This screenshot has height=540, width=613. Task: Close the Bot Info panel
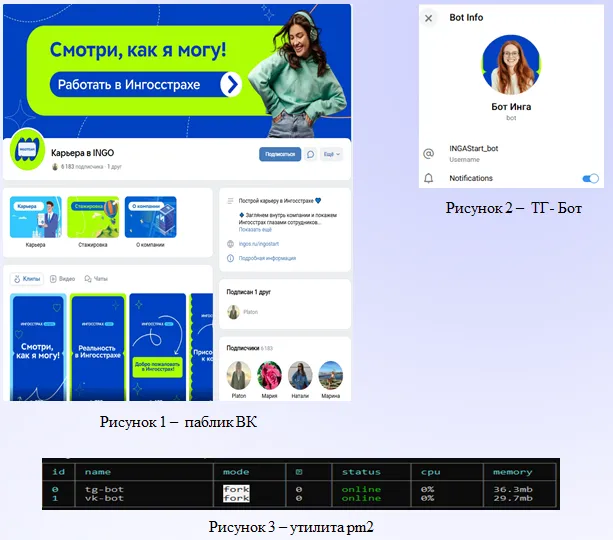click(x=429, y=18)
